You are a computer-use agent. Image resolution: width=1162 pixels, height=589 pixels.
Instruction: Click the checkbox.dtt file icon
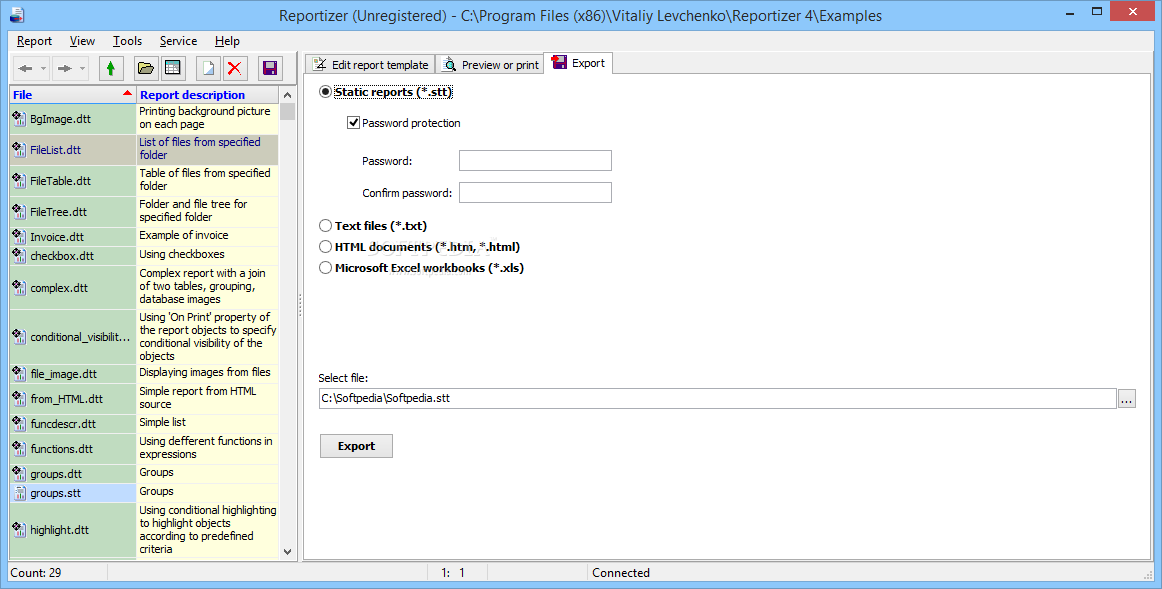coord(19,256)
